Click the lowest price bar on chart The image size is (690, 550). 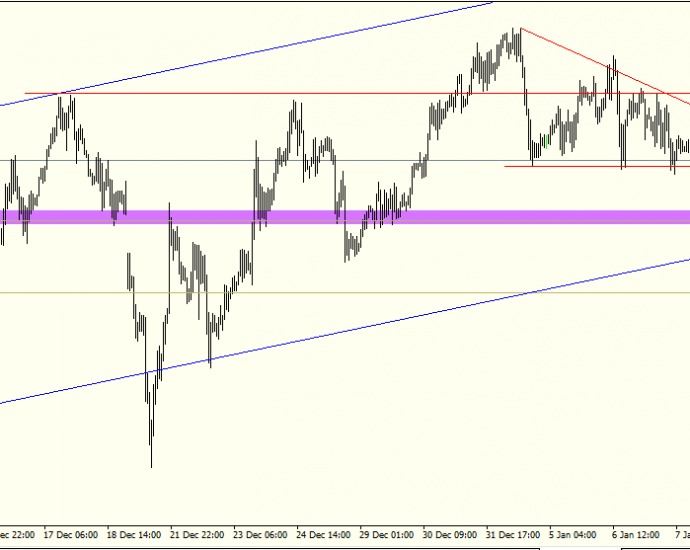tap(151, 442)
